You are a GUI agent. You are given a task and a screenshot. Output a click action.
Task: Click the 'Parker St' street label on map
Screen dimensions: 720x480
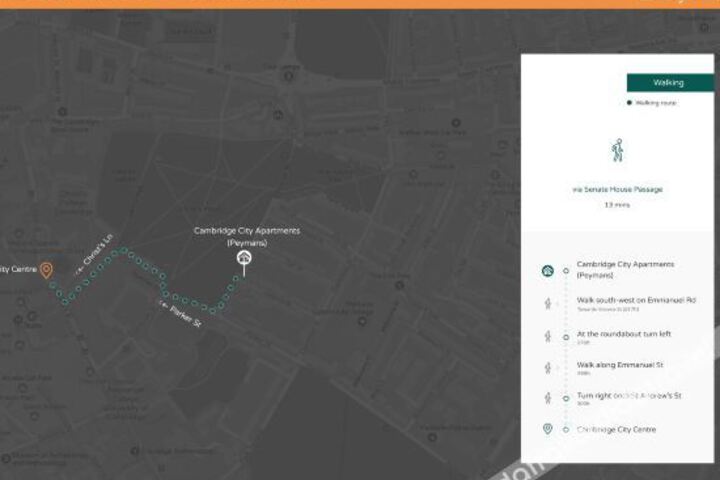coord(180,313)
